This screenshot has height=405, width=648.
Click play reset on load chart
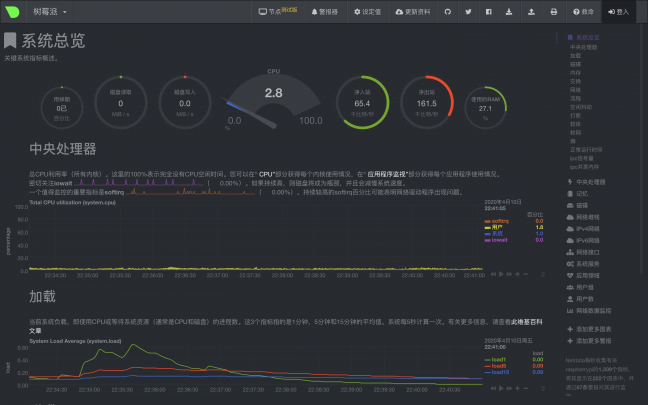501,388
